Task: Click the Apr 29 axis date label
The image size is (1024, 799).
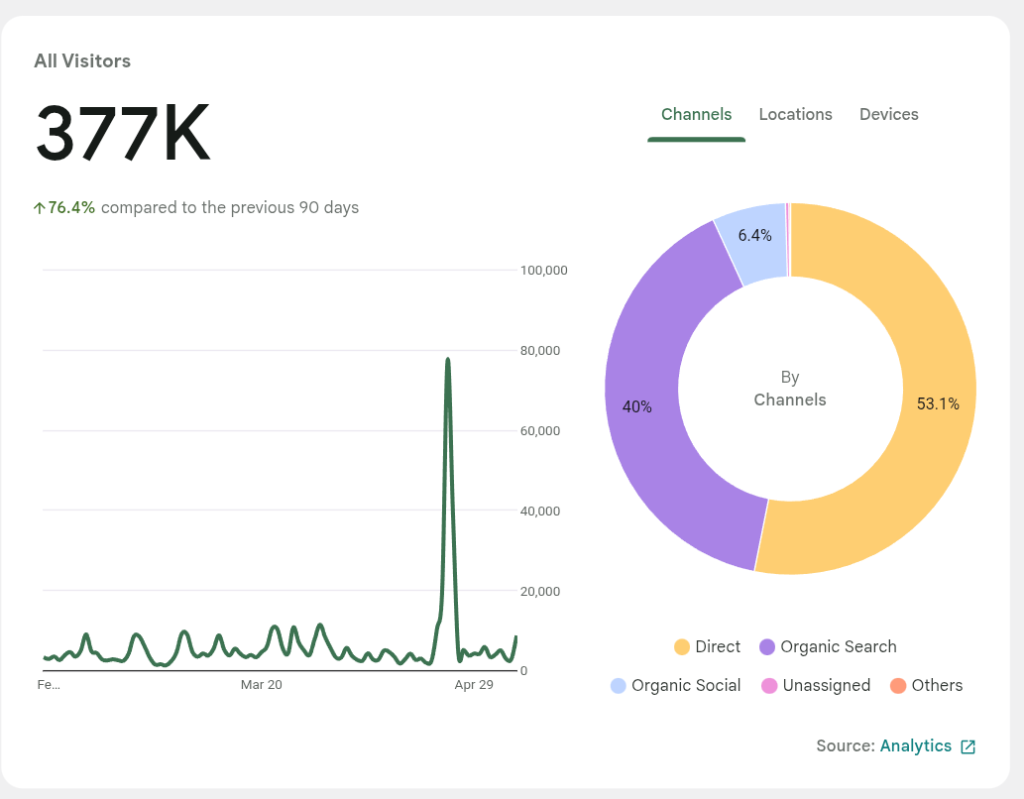Action: coord(474,685)
